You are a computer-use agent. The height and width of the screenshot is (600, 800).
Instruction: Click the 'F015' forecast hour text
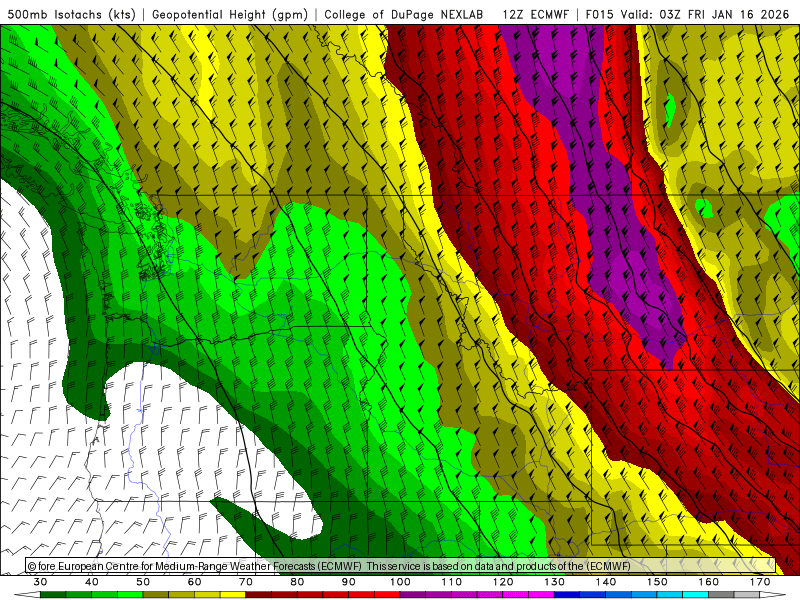599,14
